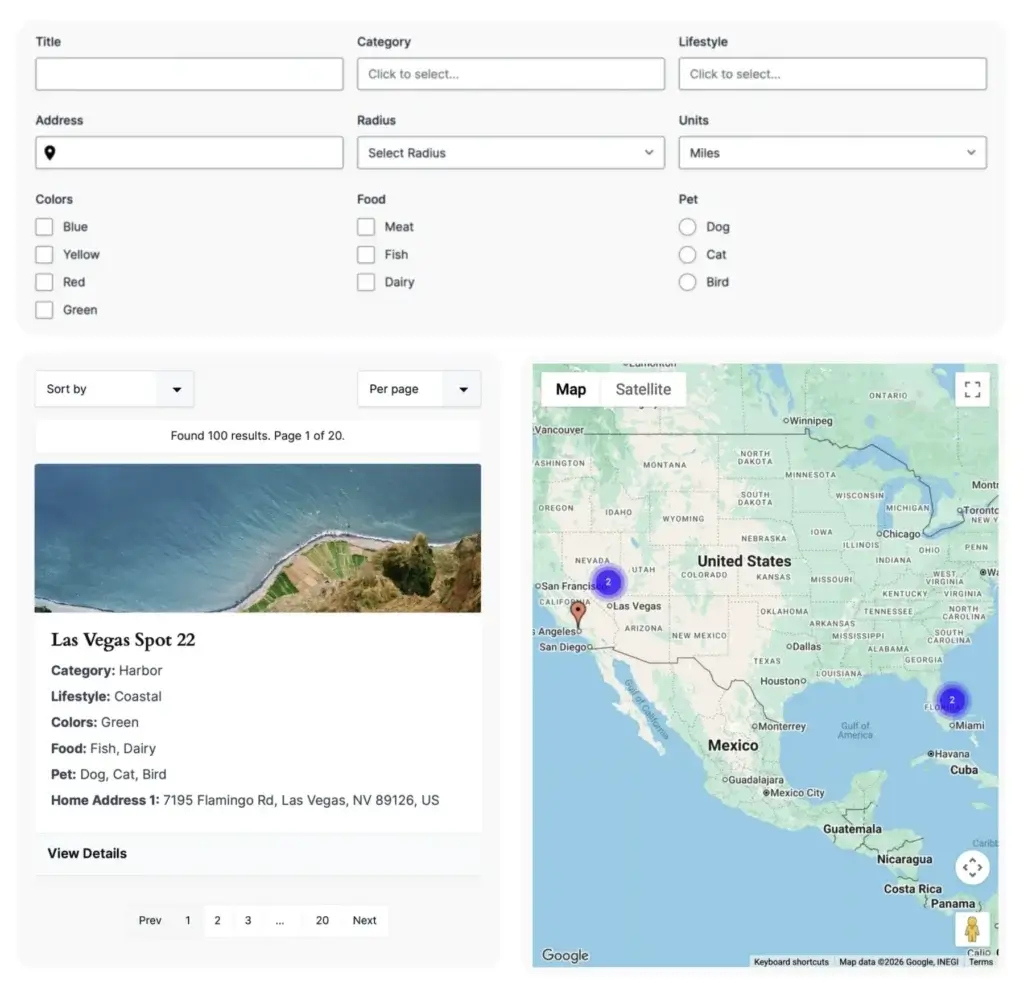
Task: Check the Green color checkbox
Action: [44, 310]
